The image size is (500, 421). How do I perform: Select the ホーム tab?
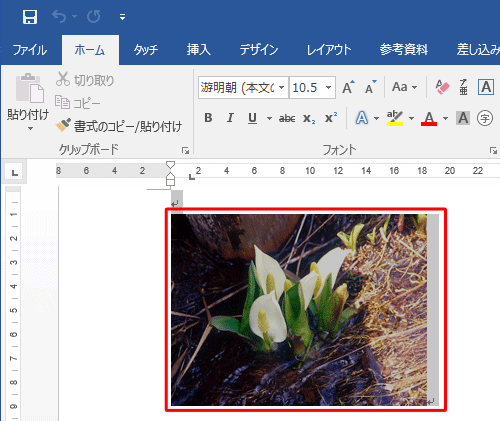[90, 50]
